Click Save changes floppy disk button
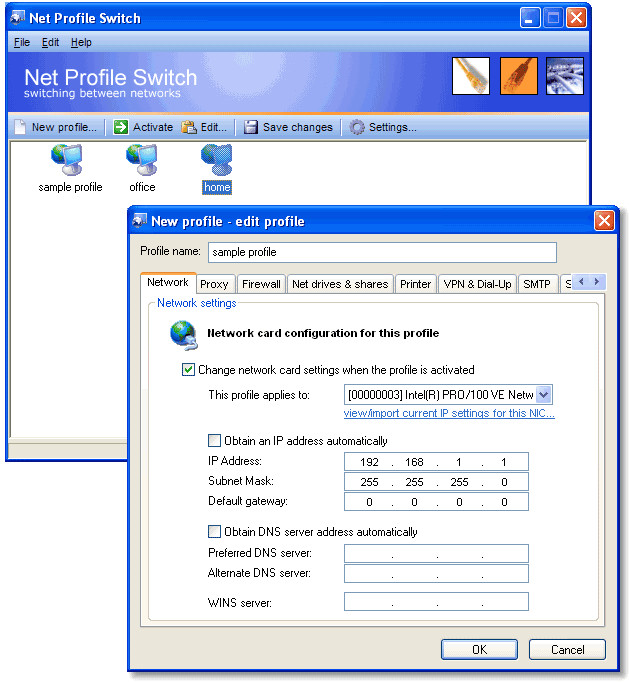Screen dimensions: 629x682 288,127
